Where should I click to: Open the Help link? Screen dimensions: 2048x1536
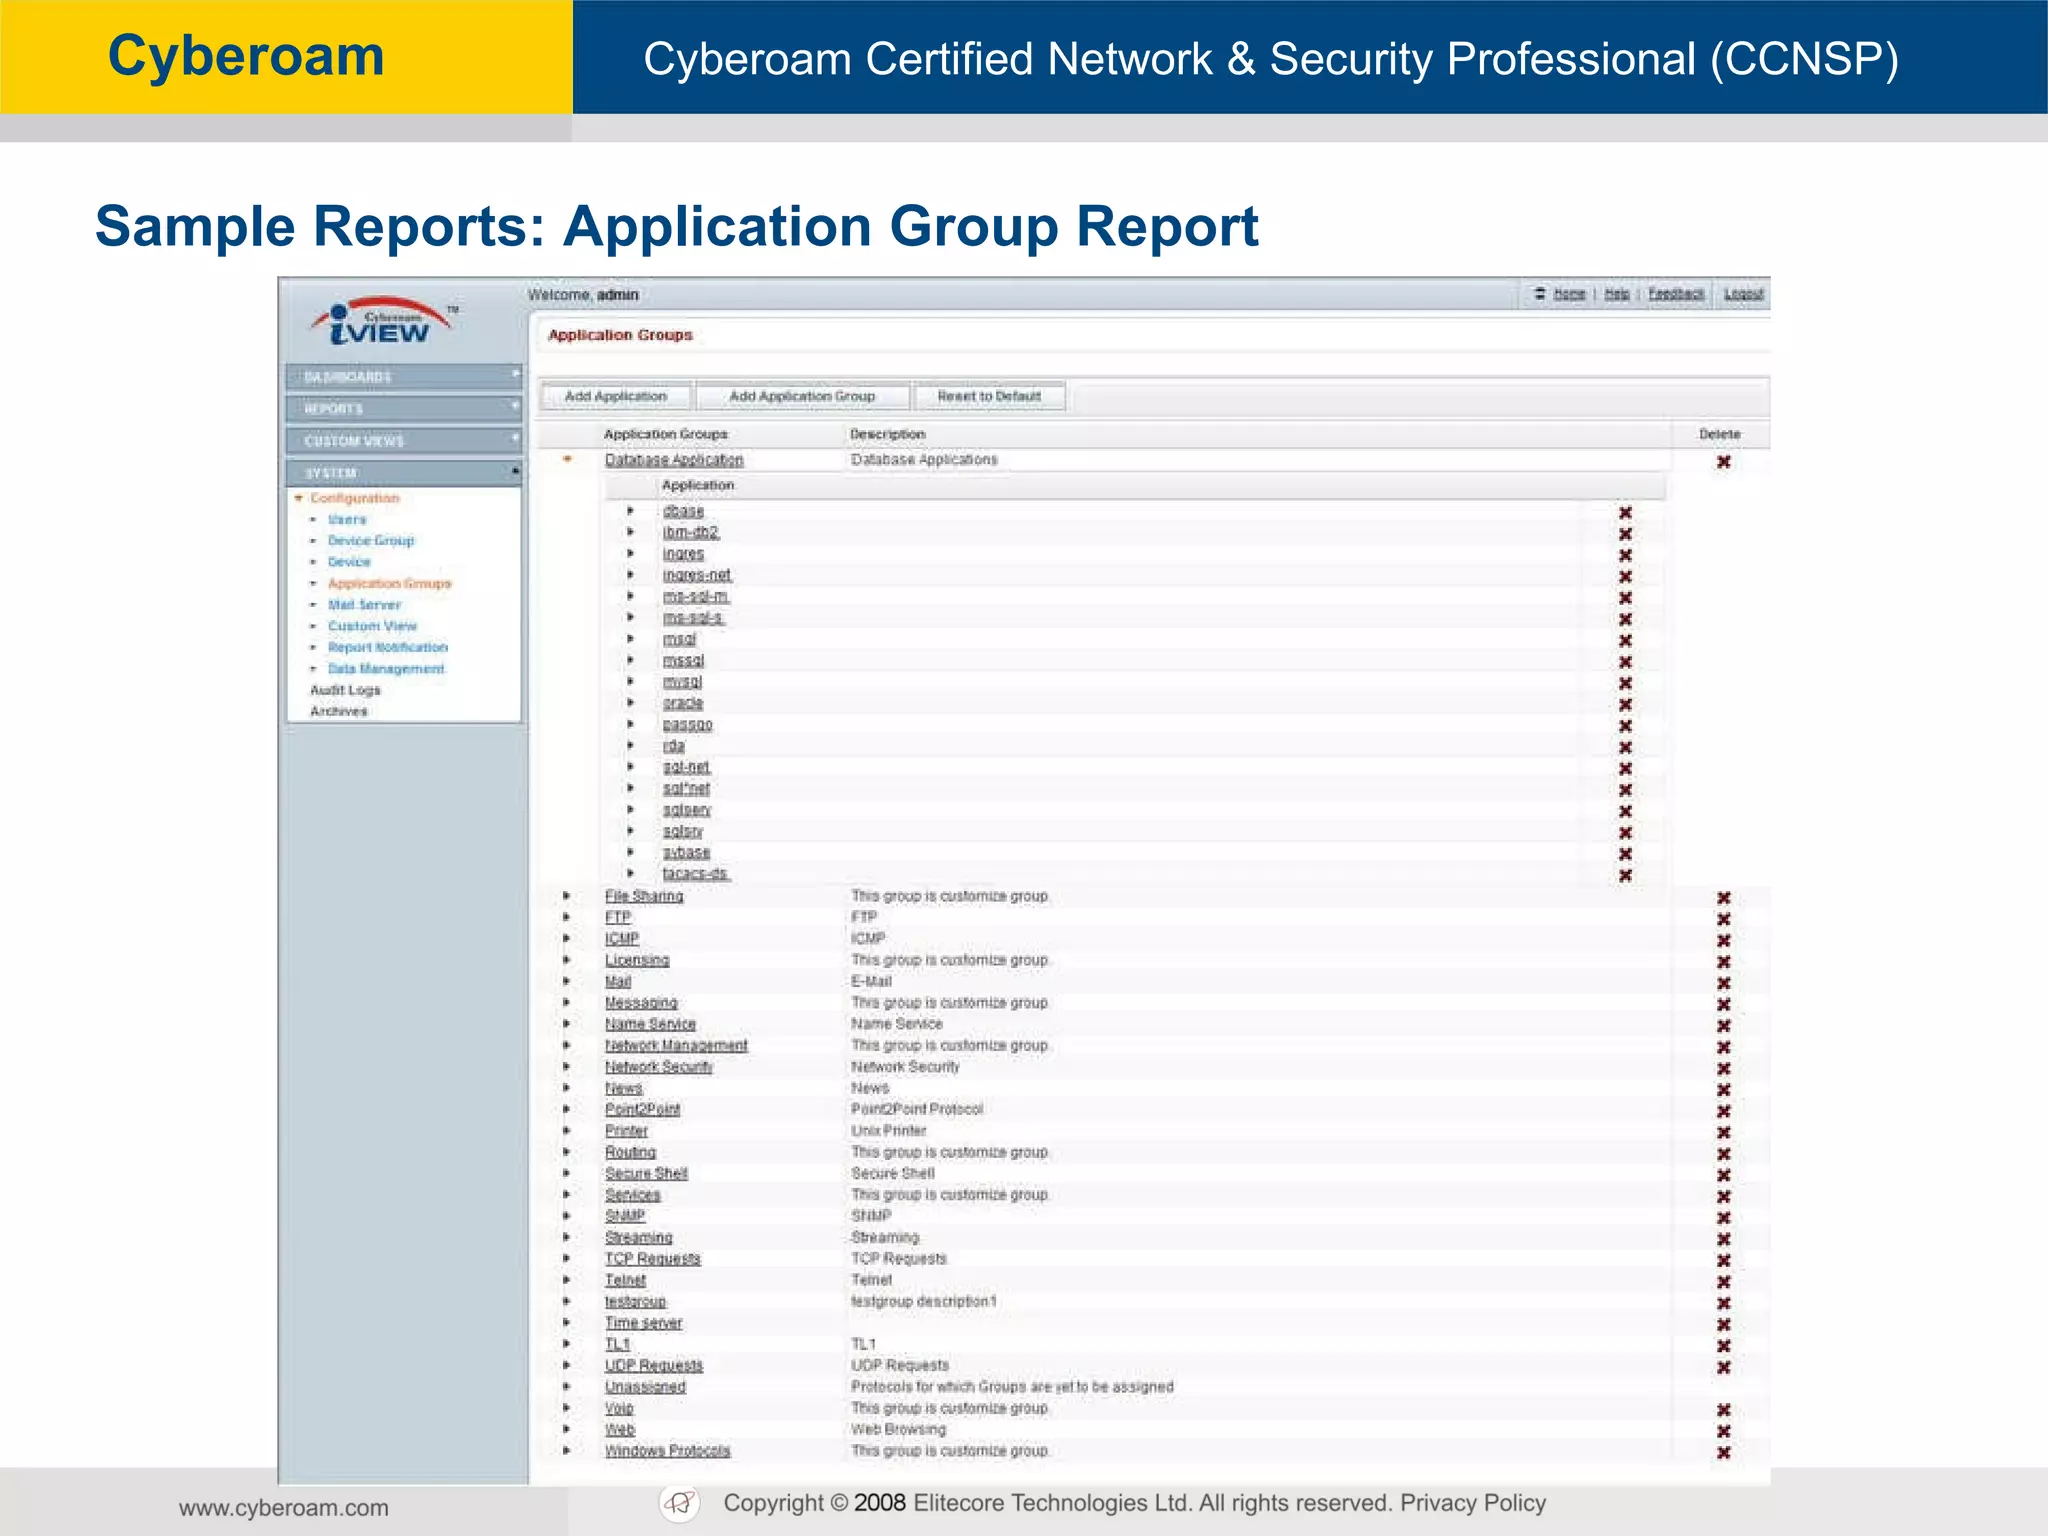coord(1617,294)
